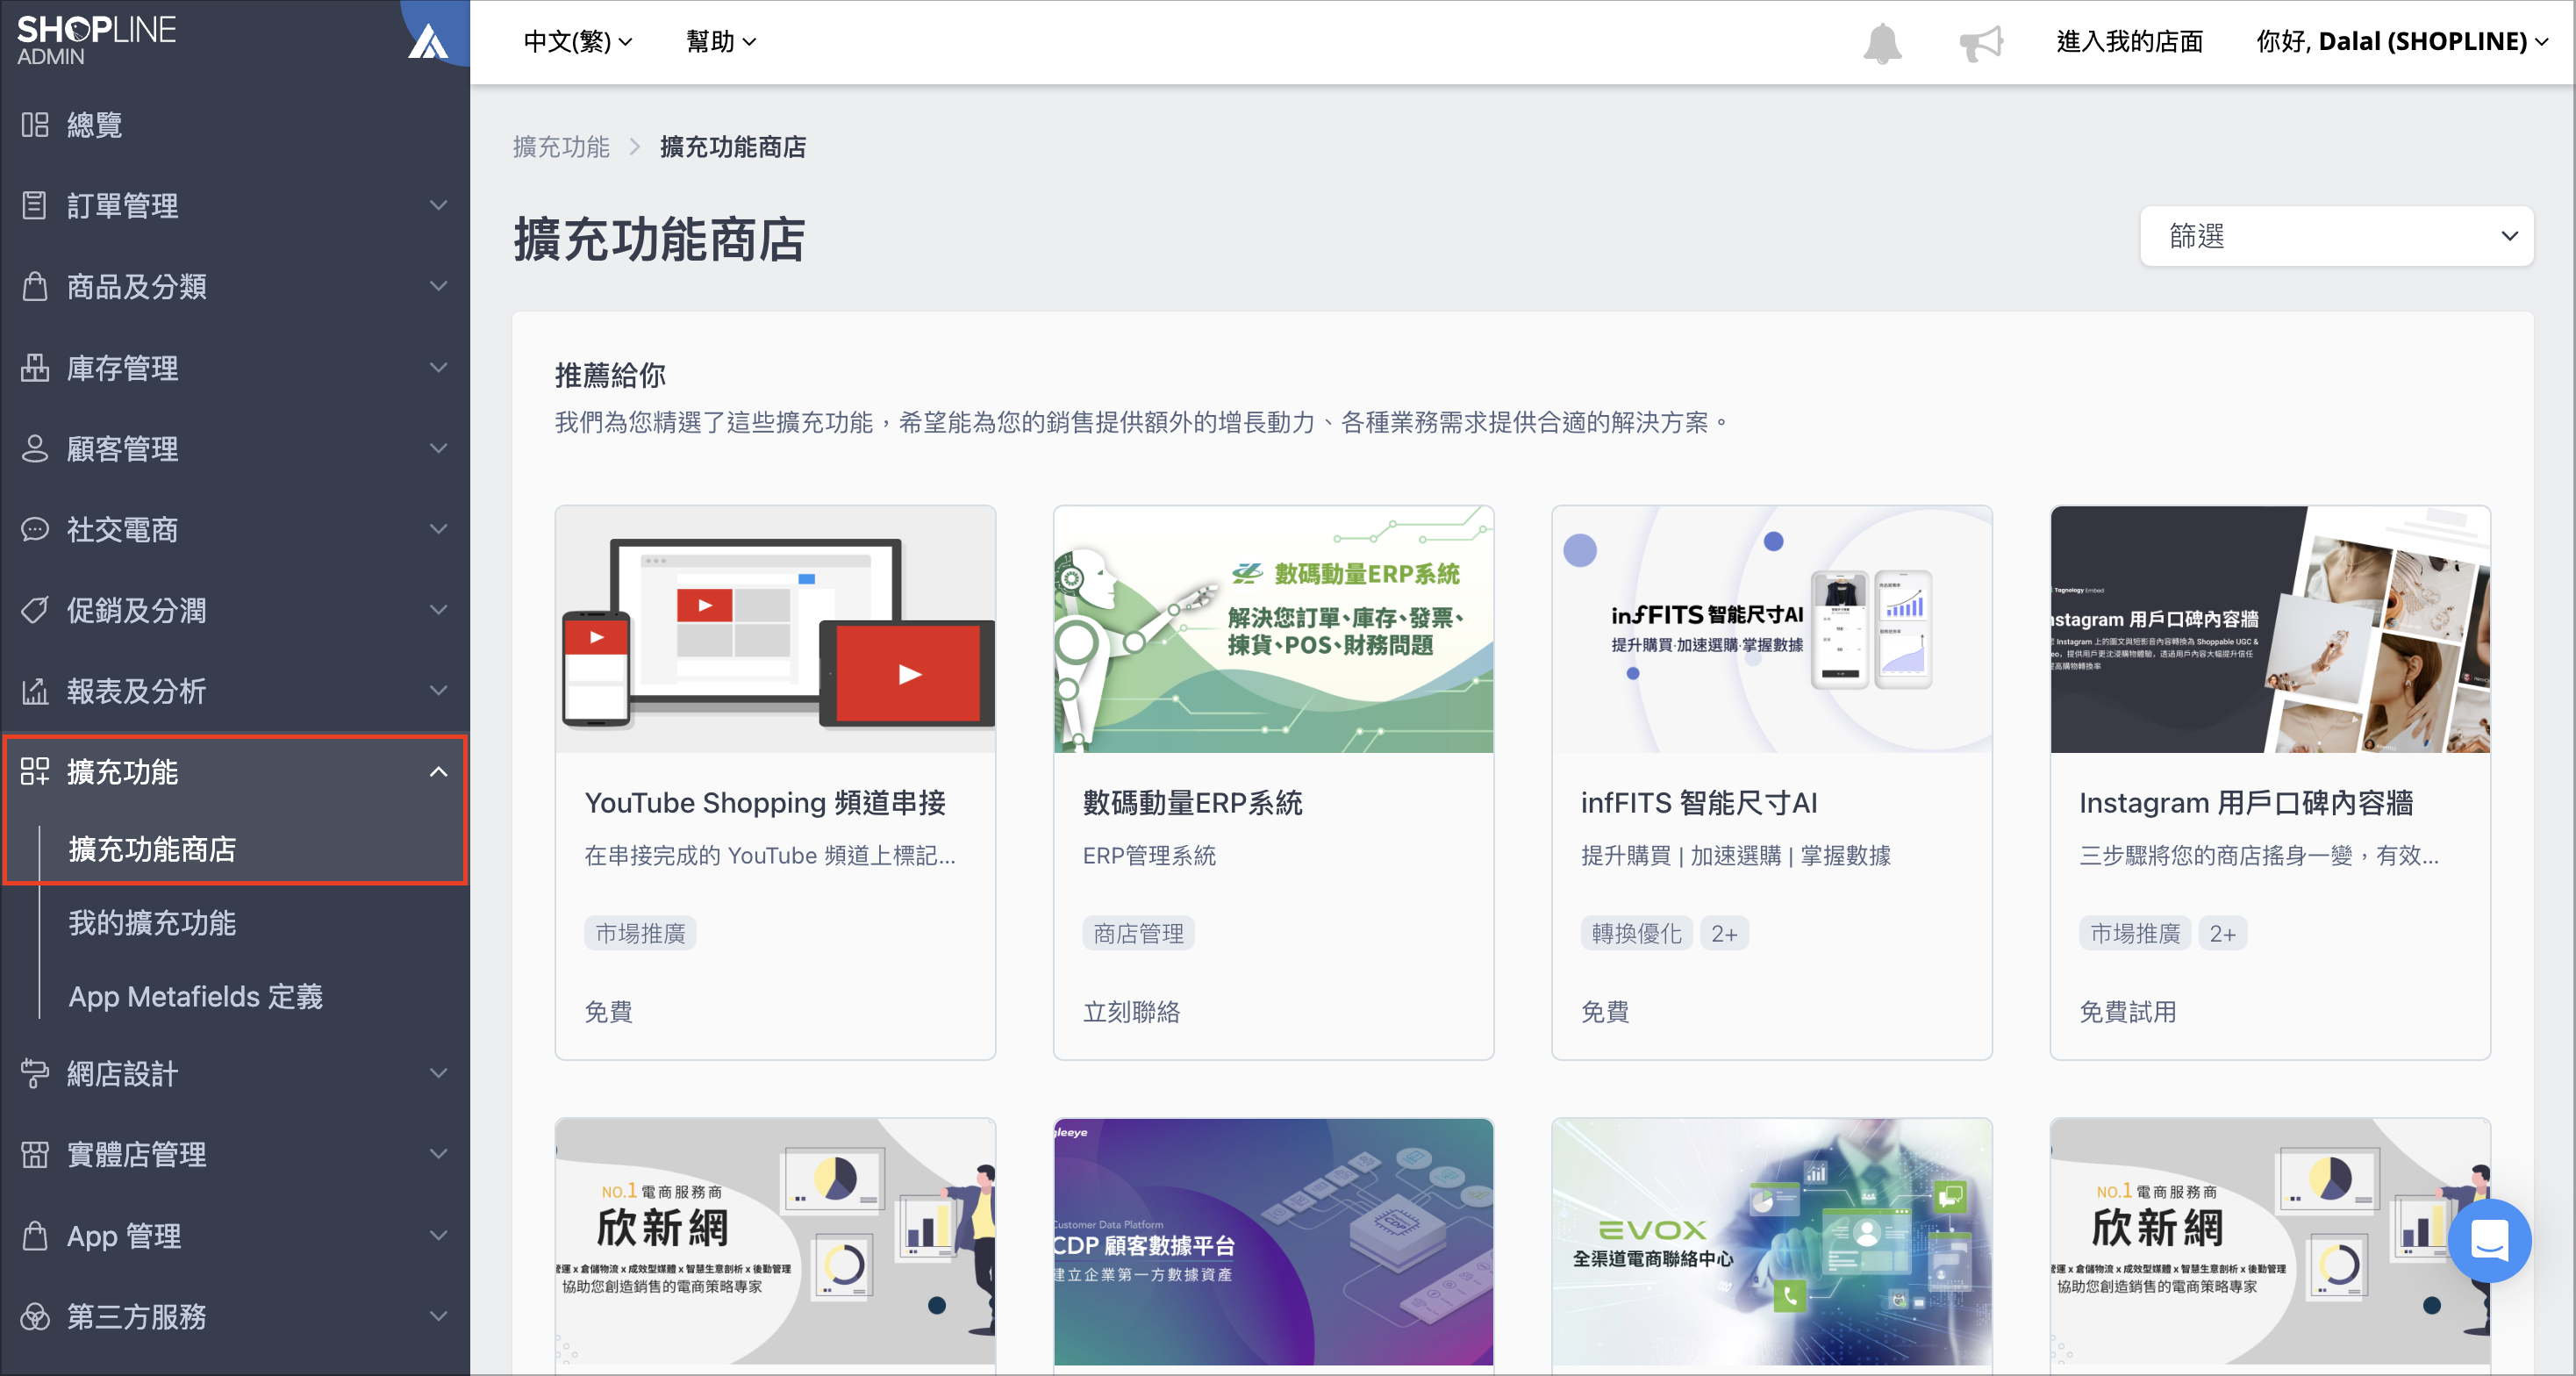This screenshot has height=1376, width=2576.
Task: Select 我的擴充功能 submenu item
Action: pos(152,923)
